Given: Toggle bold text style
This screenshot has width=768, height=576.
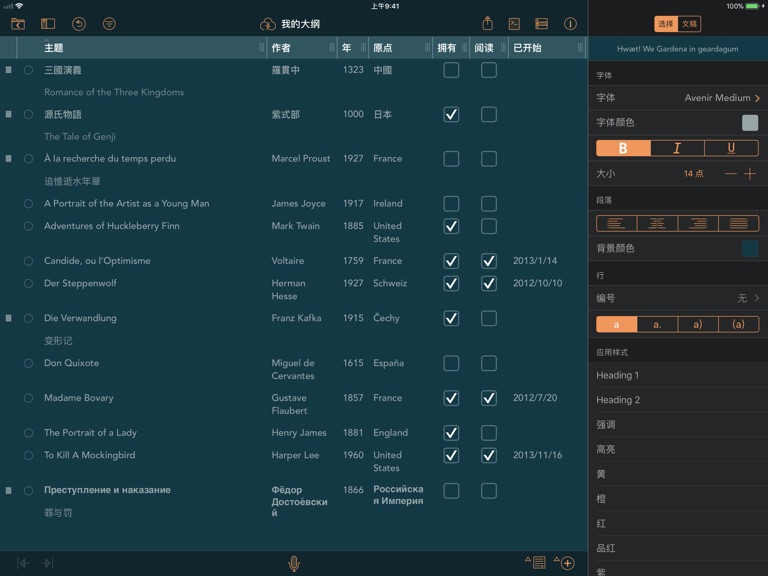Looking at the screenshot, I should (624, 148).
